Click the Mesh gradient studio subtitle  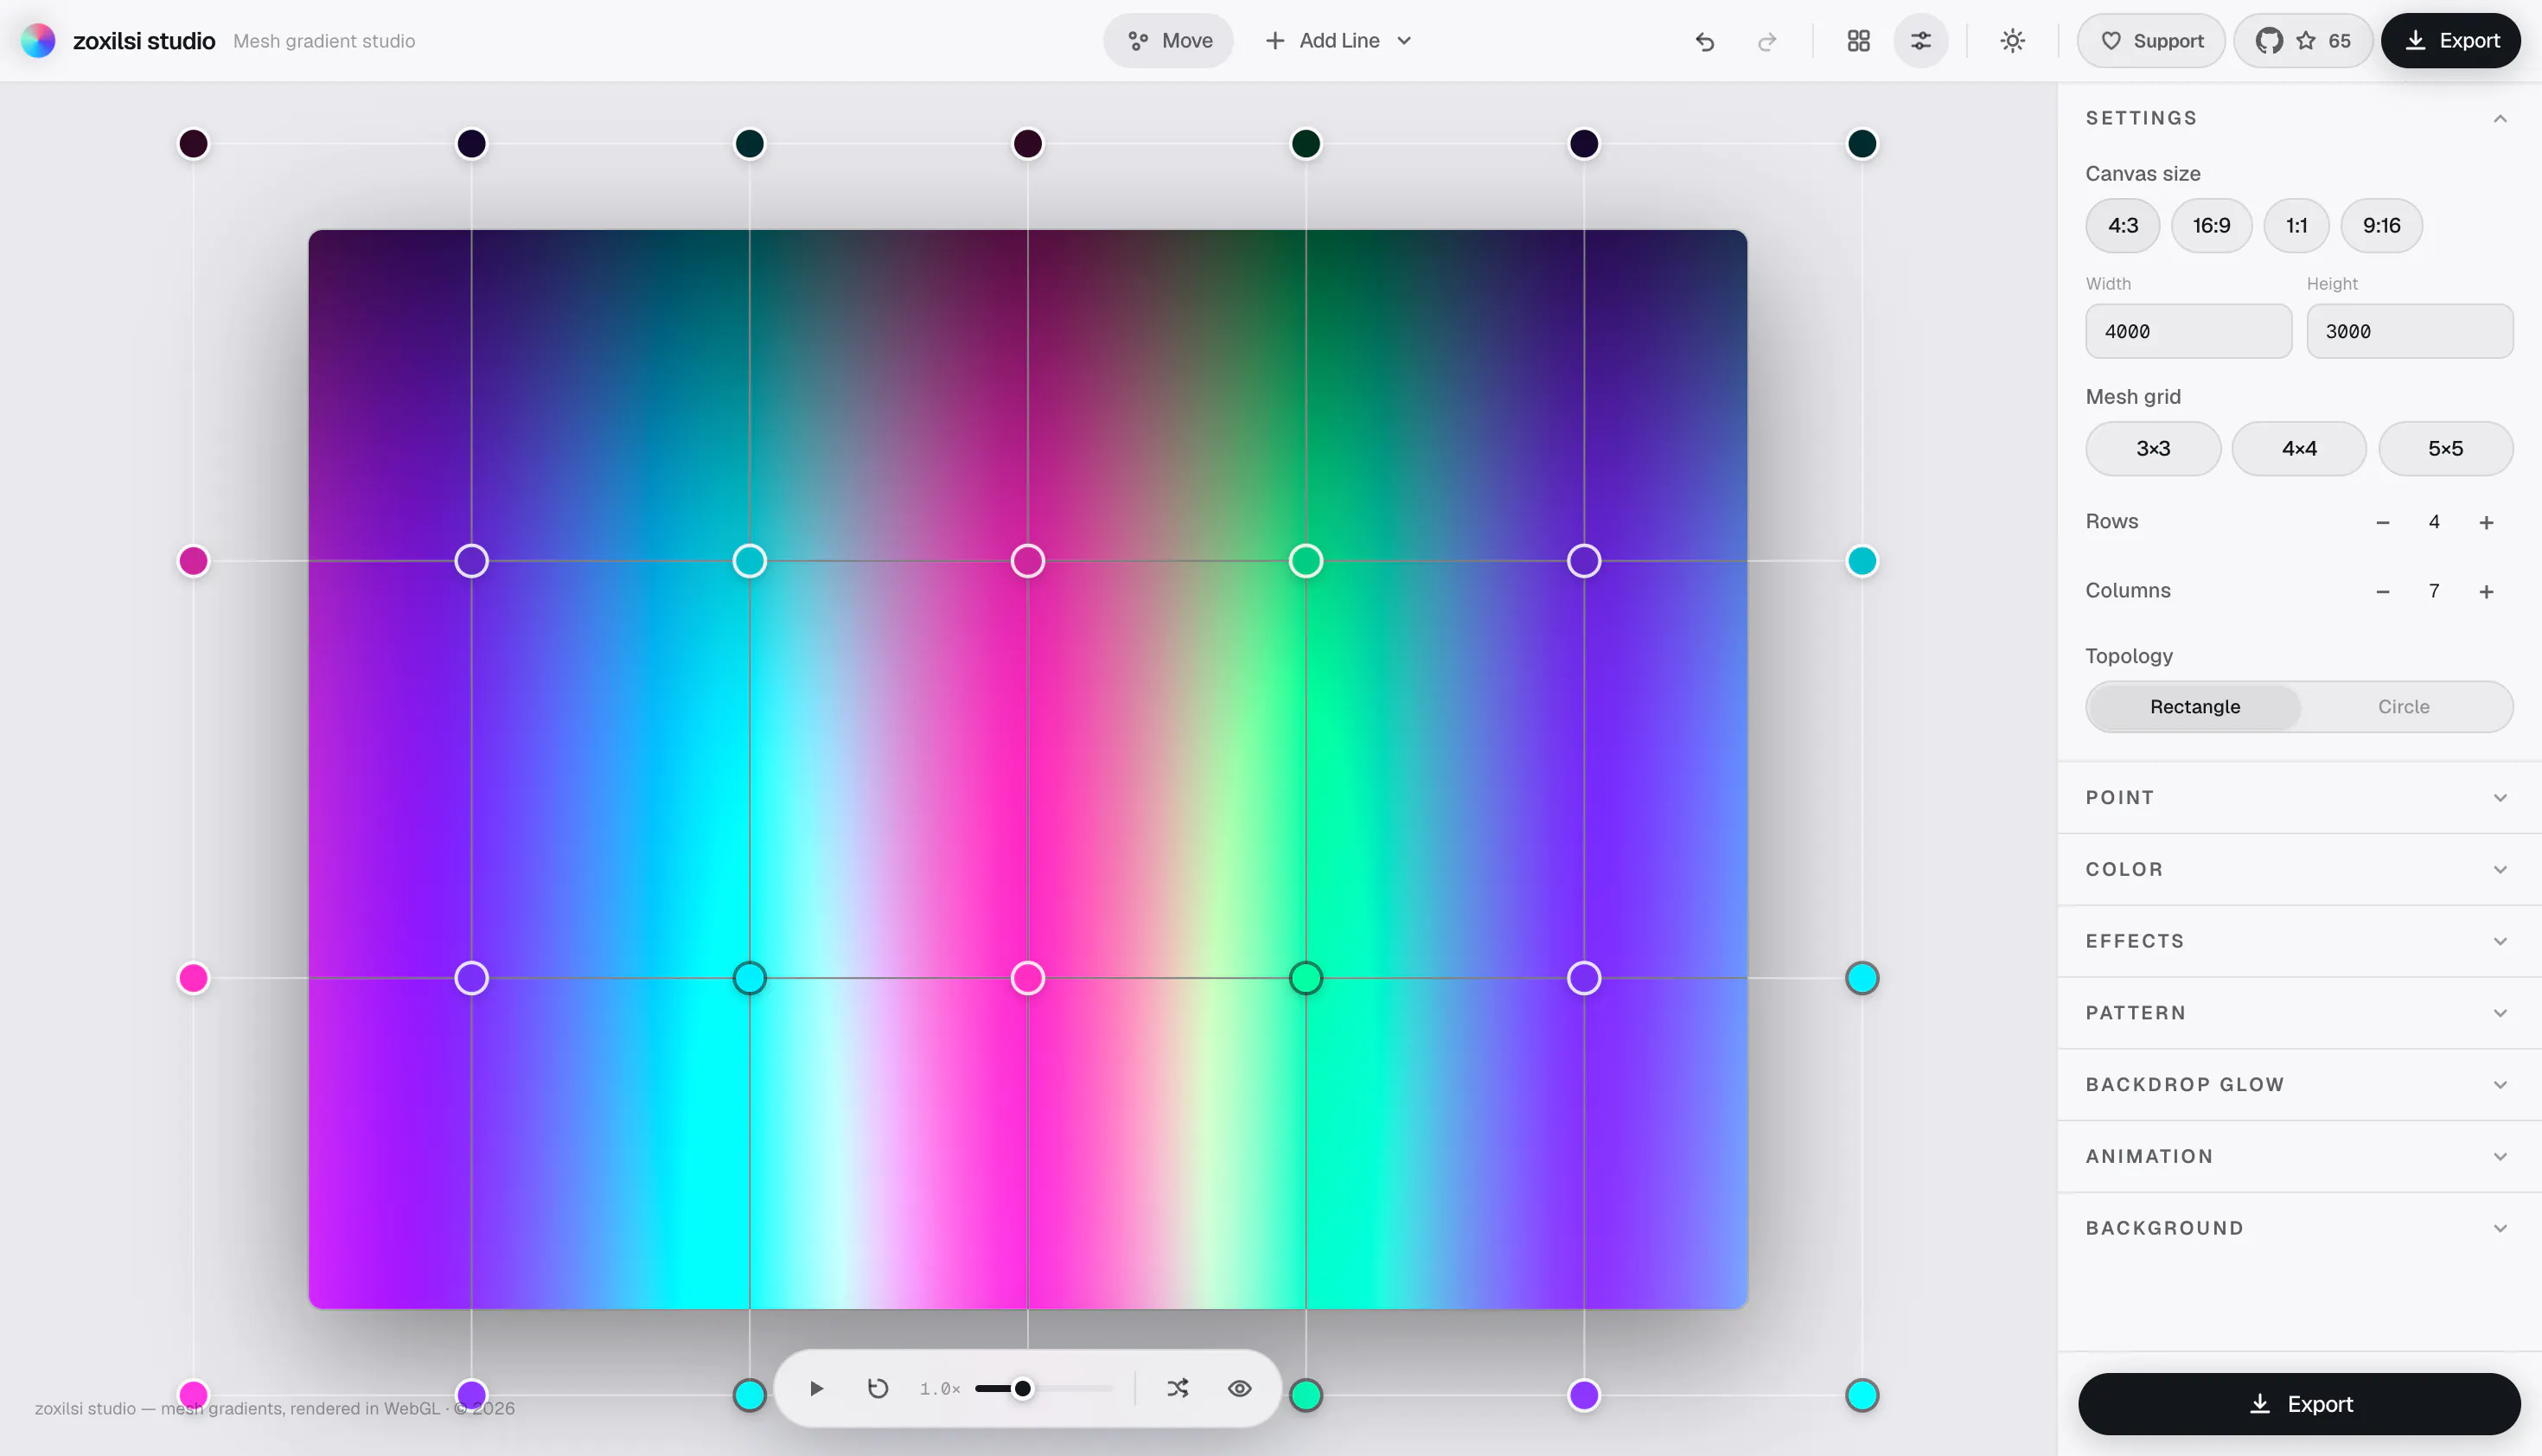click(x=324, y=41)
